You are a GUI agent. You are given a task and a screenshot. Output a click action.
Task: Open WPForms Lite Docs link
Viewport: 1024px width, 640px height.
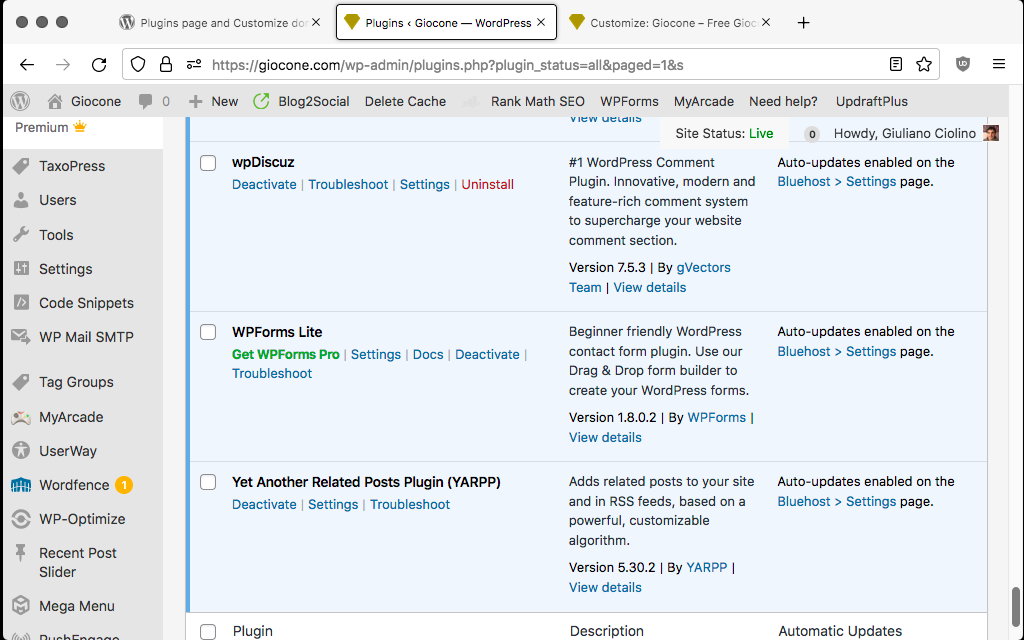tap(428, 354)
